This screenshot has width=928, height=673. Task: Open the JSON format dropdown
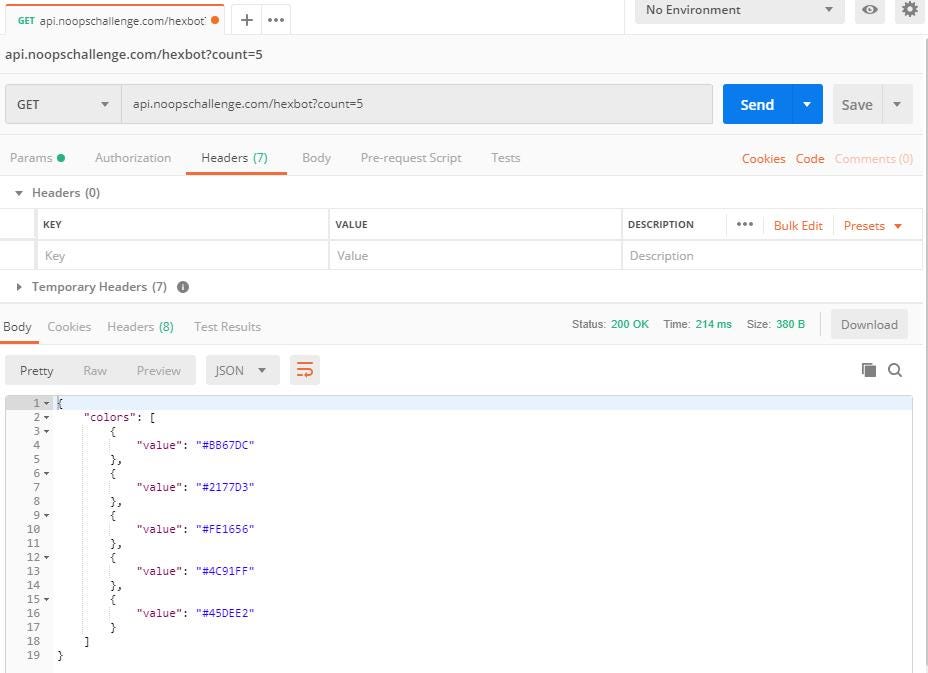(x=242, y=370)
